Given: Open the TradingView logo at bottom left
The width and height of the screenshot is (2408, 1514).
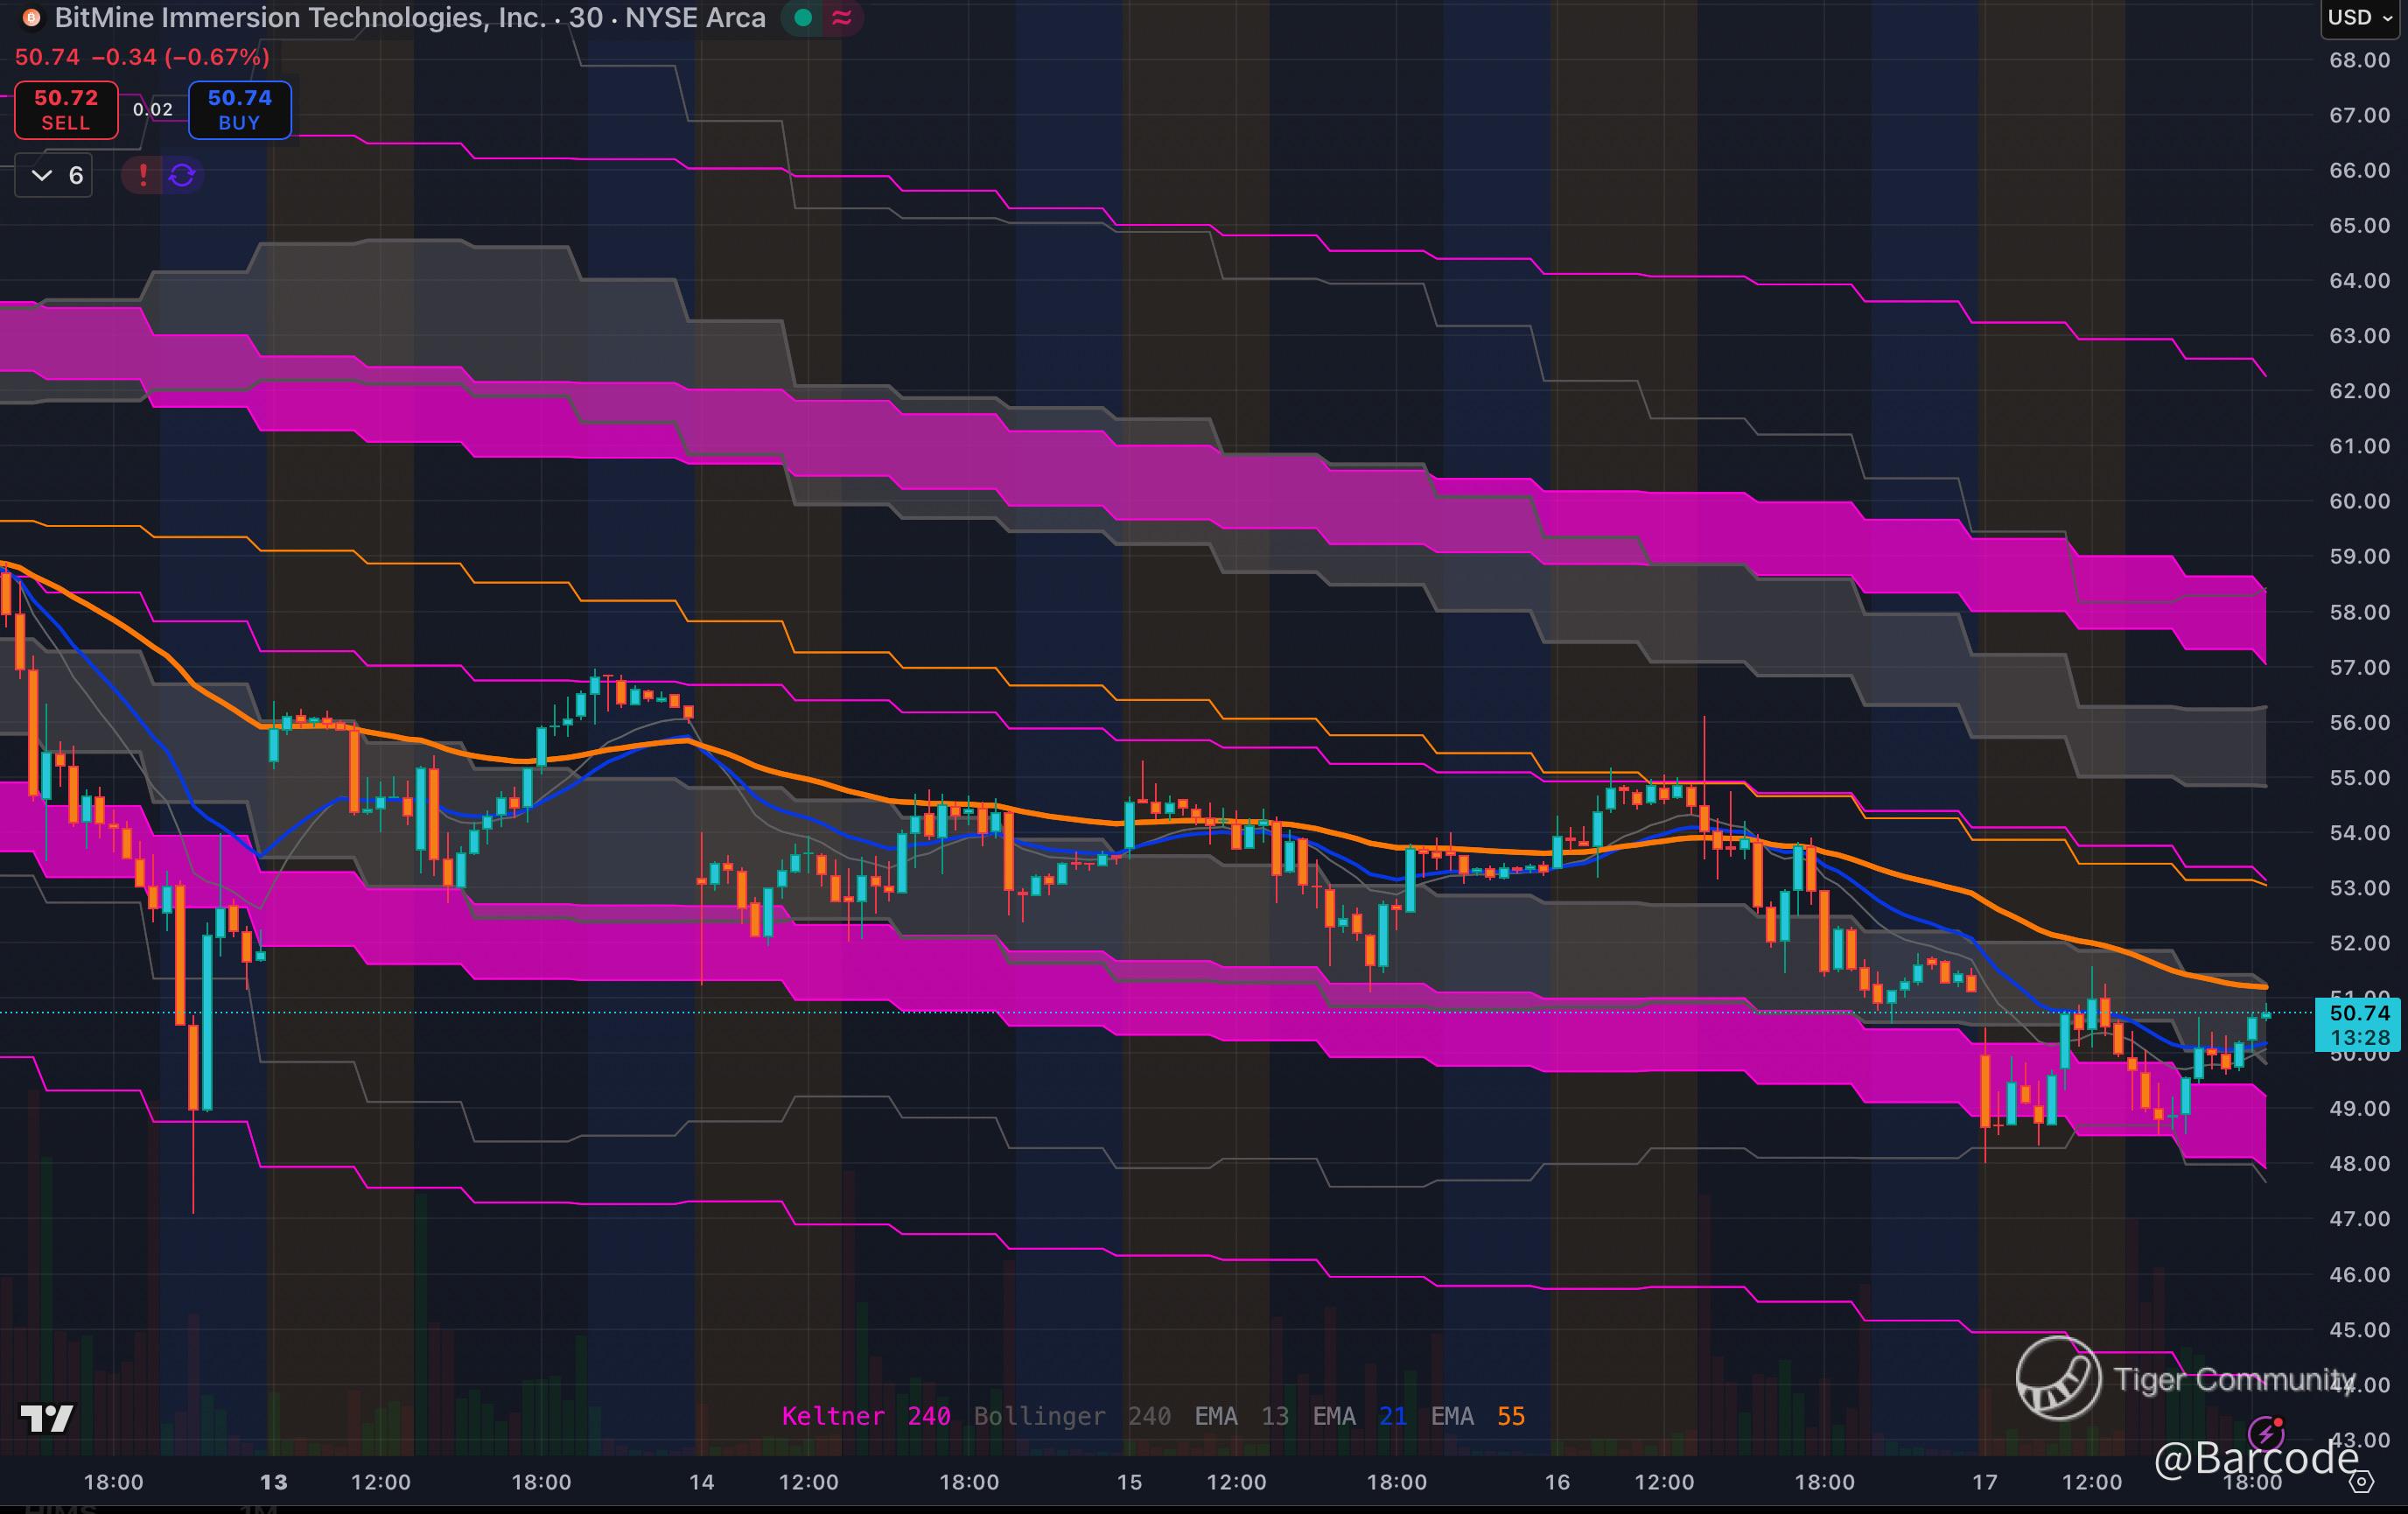Looking at the screenshot, I should point(47,1418).
